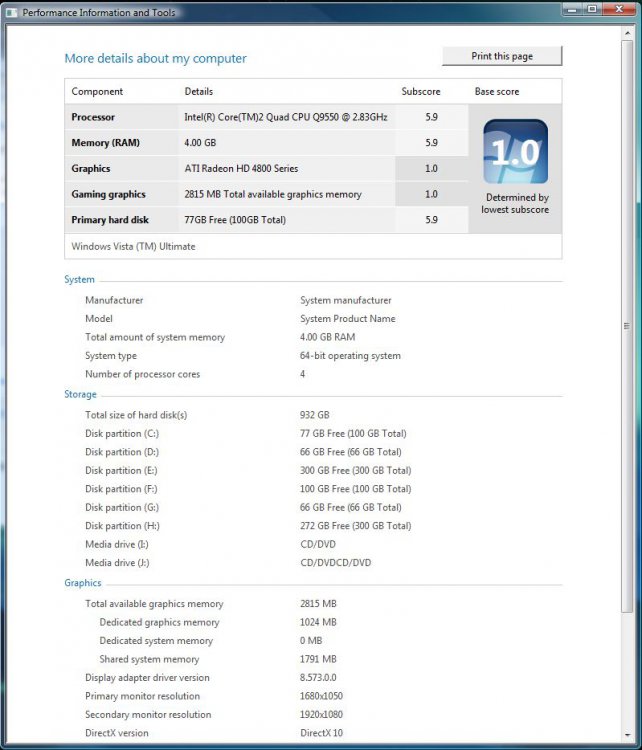Viewport: 642px width, 750px height.
Task: Maximize the Performance Information window
Action: (x=592, y=9)
